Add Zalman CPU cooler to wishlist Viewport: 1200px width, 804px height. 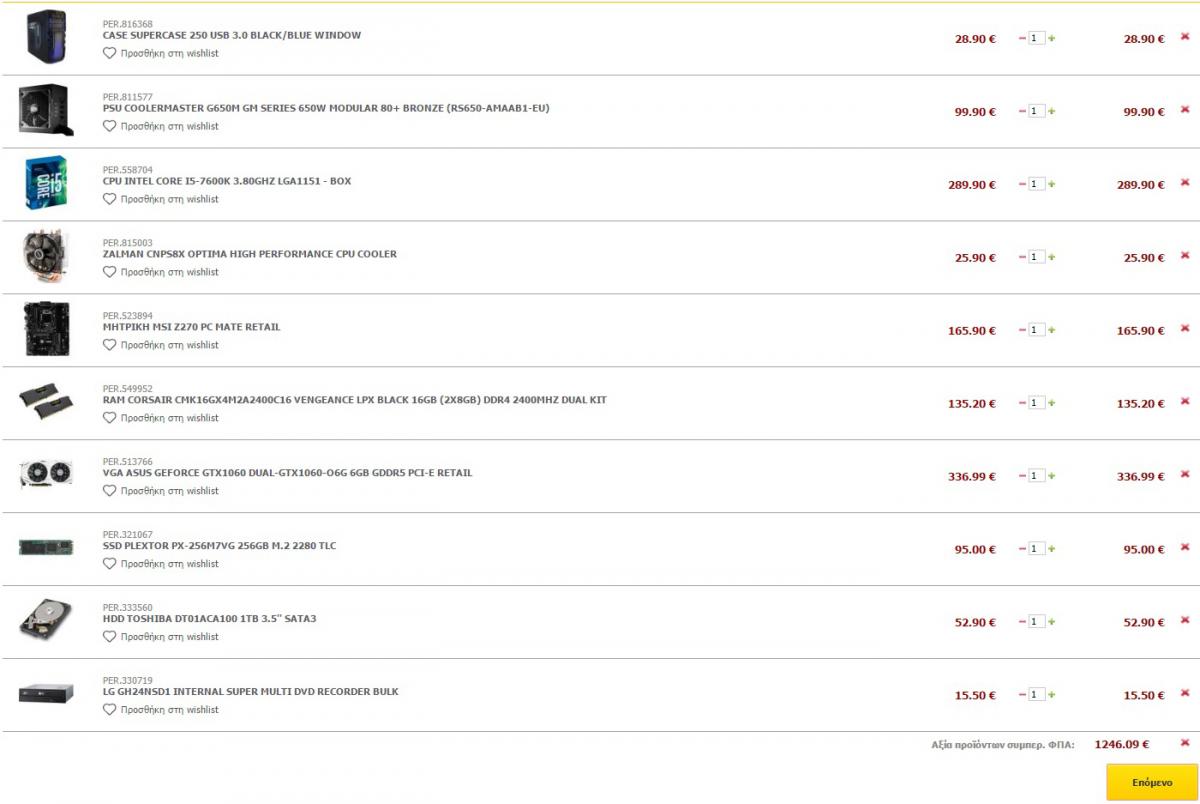(161, 272)
